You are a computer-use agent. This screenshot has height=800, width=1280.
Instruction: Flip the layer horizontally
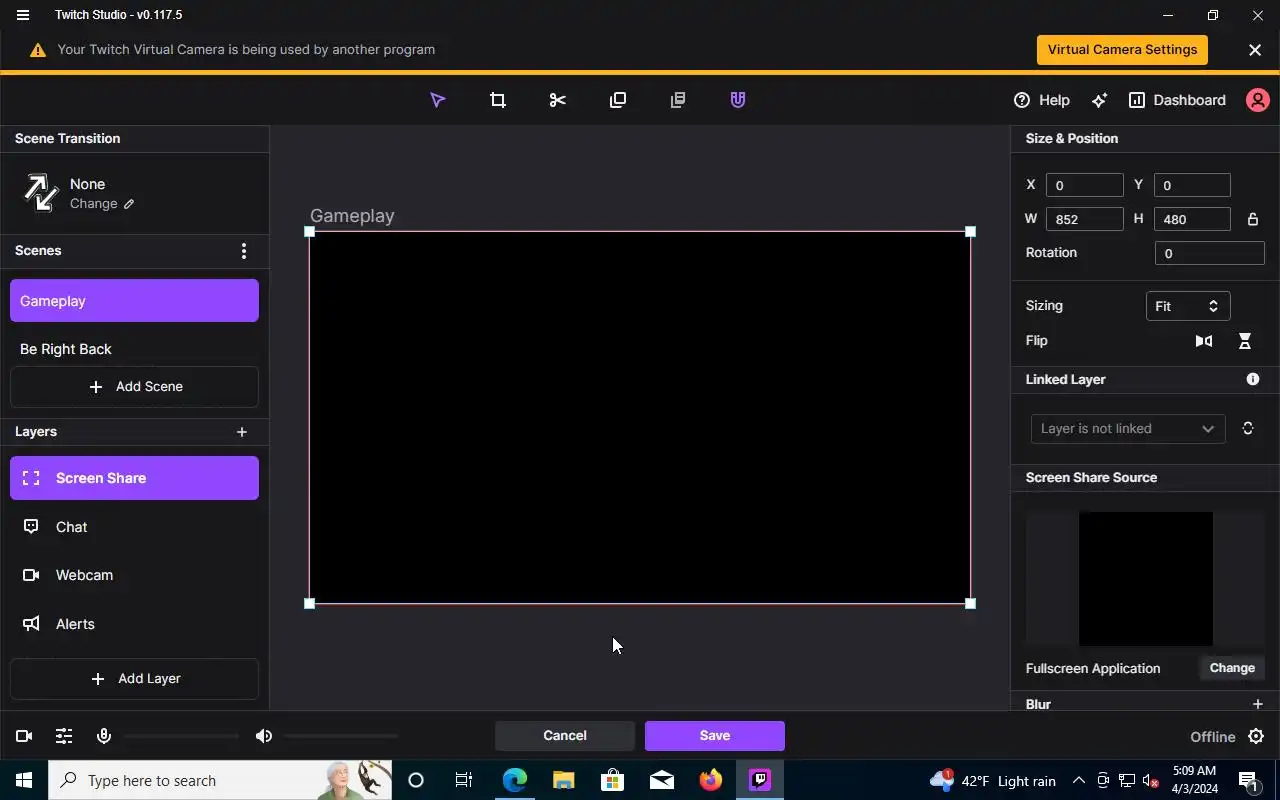click(1204, 341)
